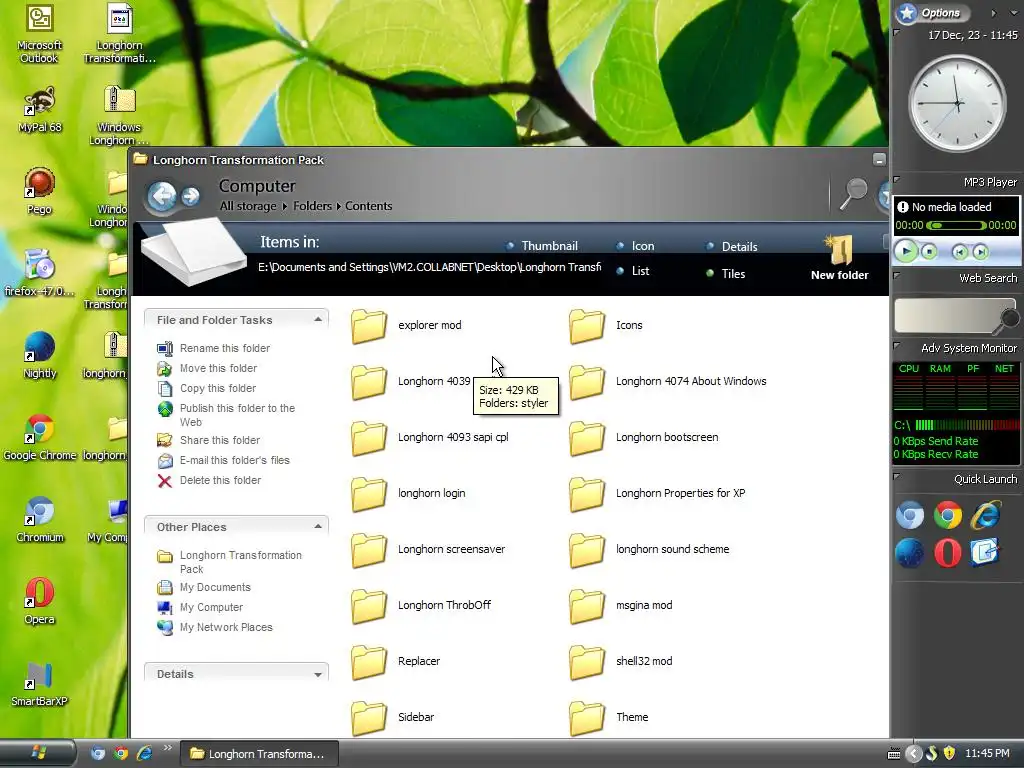
Task: Expand hidden system tray icons arrow
Action: [x=914, y=754]
